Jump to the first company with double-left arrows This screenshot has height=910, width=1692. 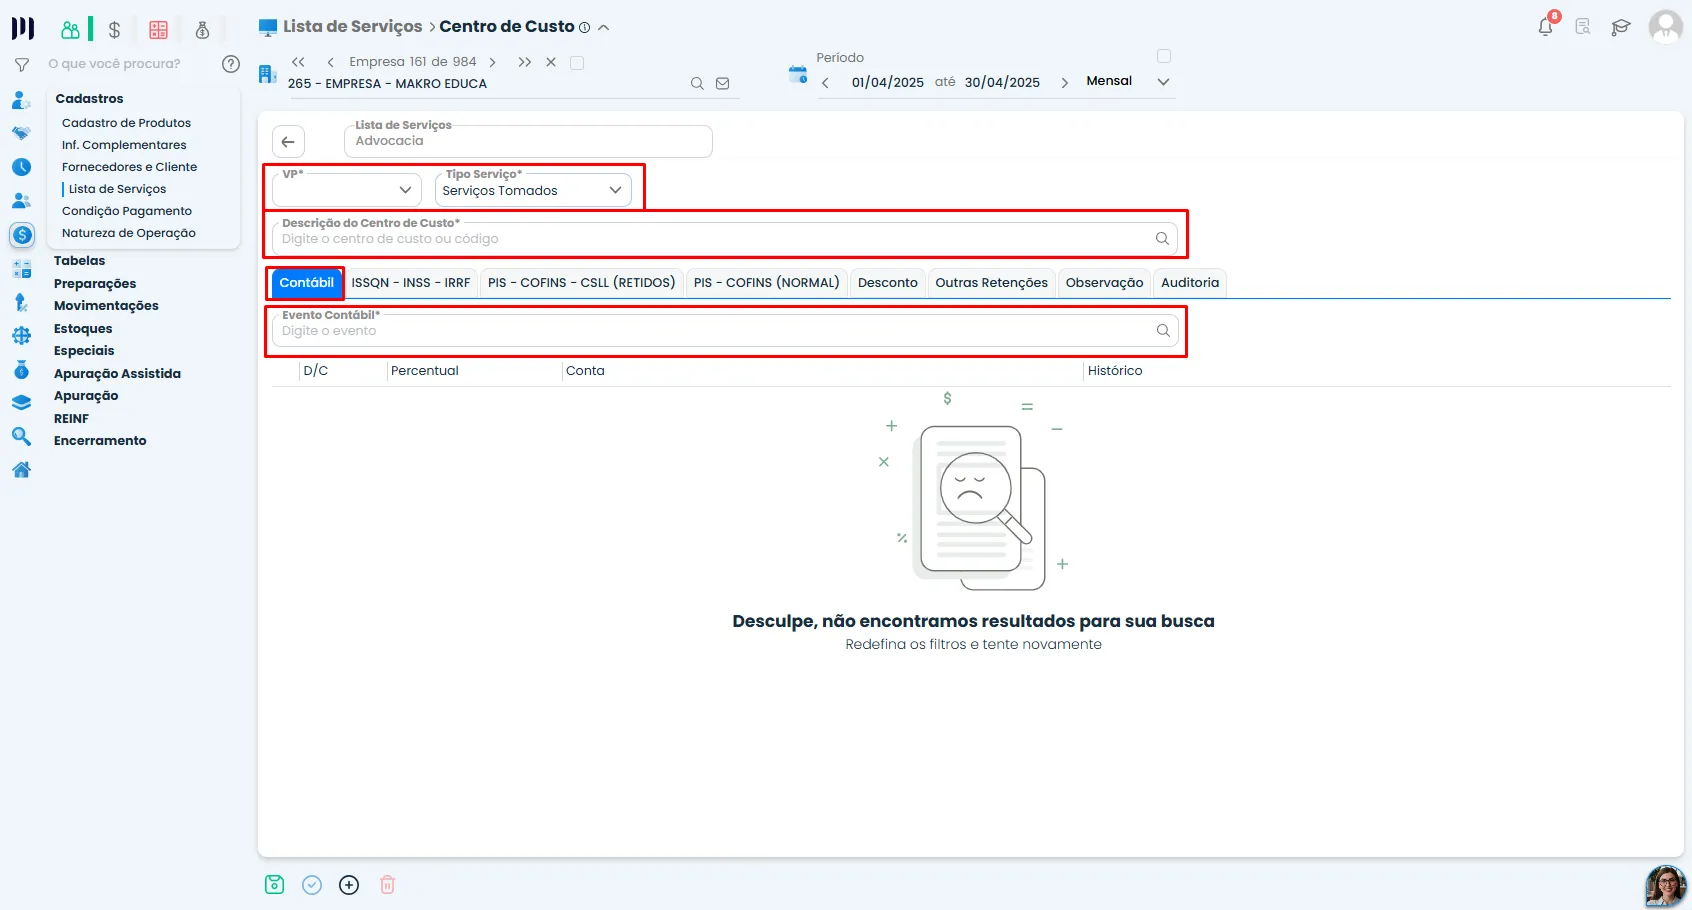click(x=298, y=62)
